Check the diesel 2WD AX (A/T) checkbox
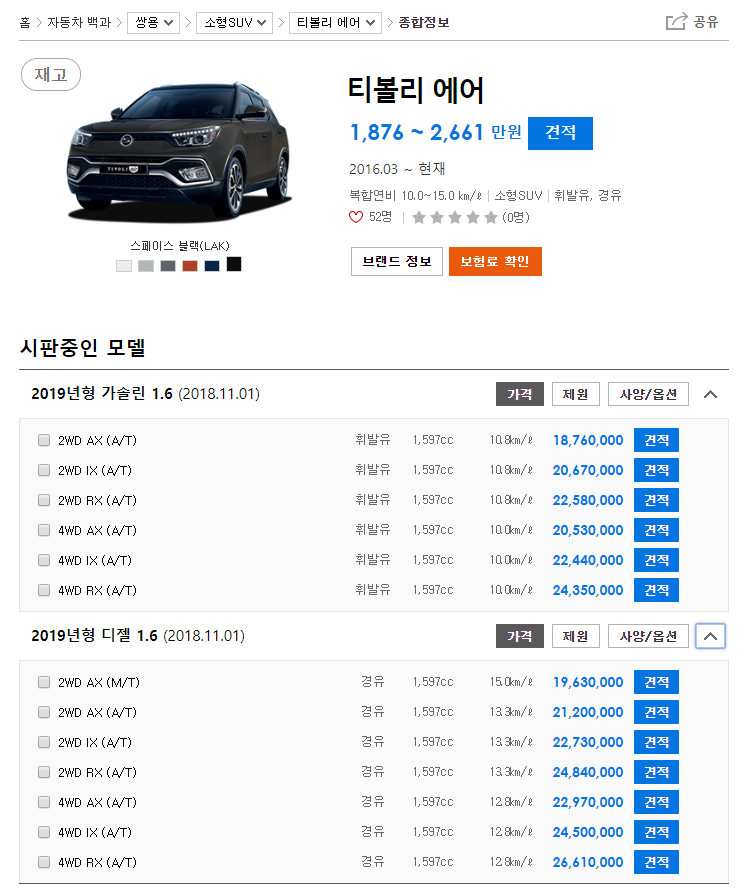The width and height of the screenshot is (755, 896). coord(44,712)
